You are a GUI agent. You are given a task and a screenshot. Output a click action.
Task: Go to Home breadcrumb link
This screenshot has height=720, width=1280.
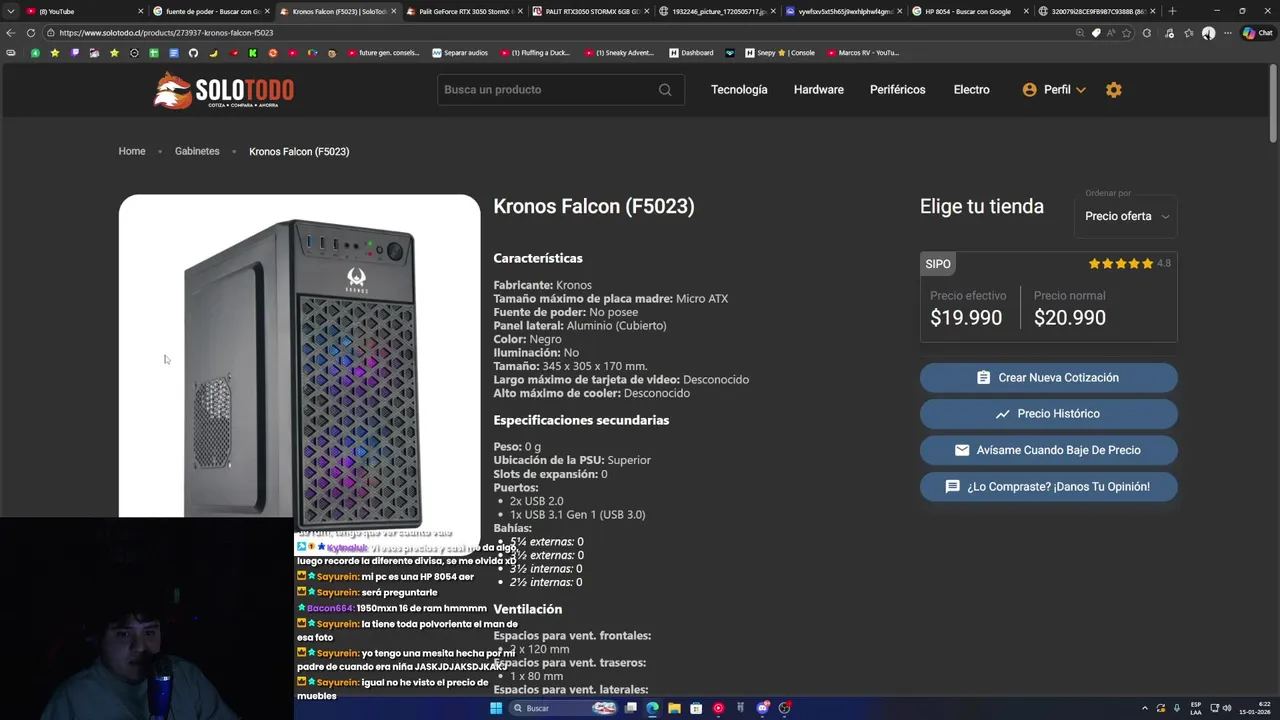click(x=132, y=151)
